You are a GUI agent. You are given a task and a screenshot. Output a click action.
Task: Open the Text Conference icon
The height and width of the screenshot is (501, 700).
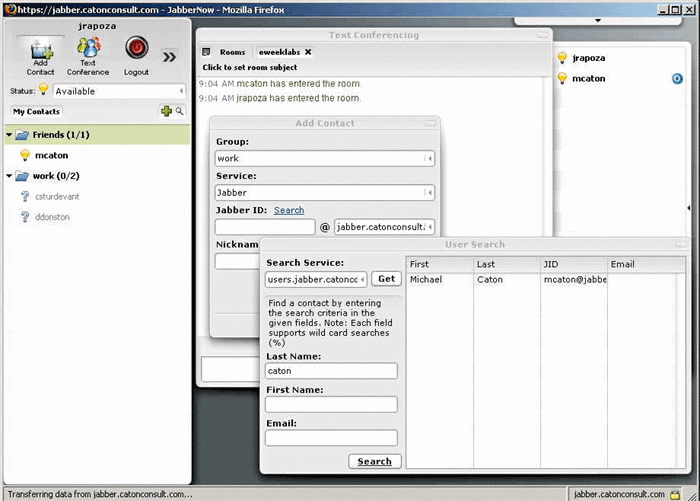(x=88, y=48)
